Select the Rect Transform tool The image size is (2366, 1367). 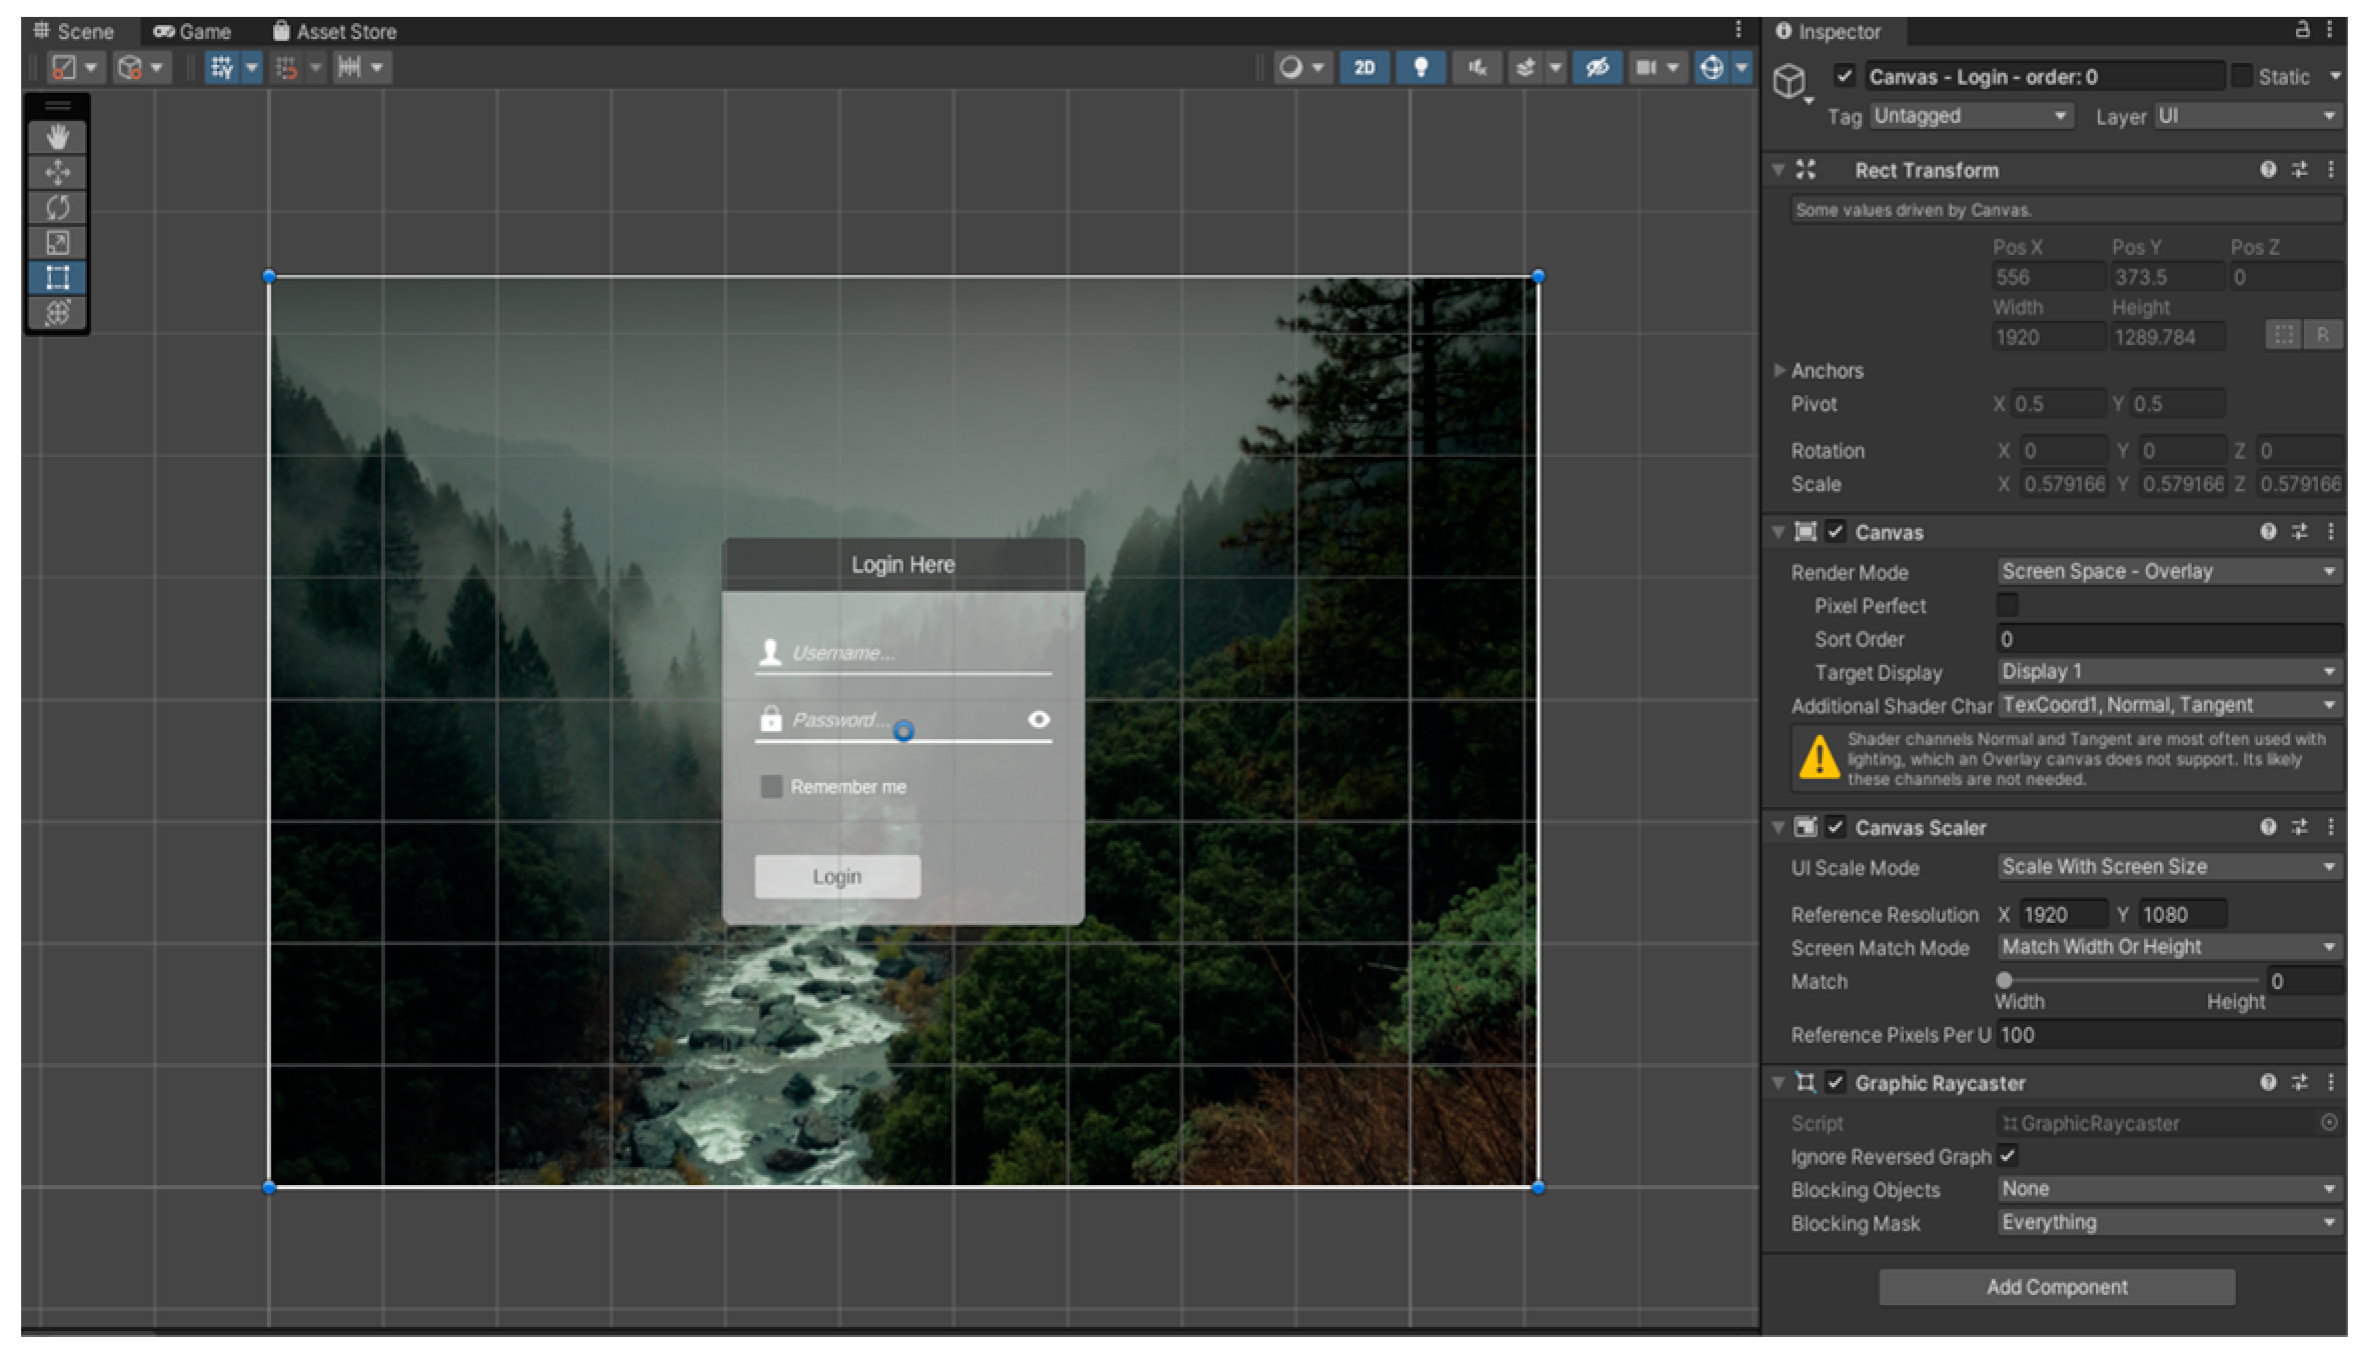pyautogui.click(x=57, y=277)
